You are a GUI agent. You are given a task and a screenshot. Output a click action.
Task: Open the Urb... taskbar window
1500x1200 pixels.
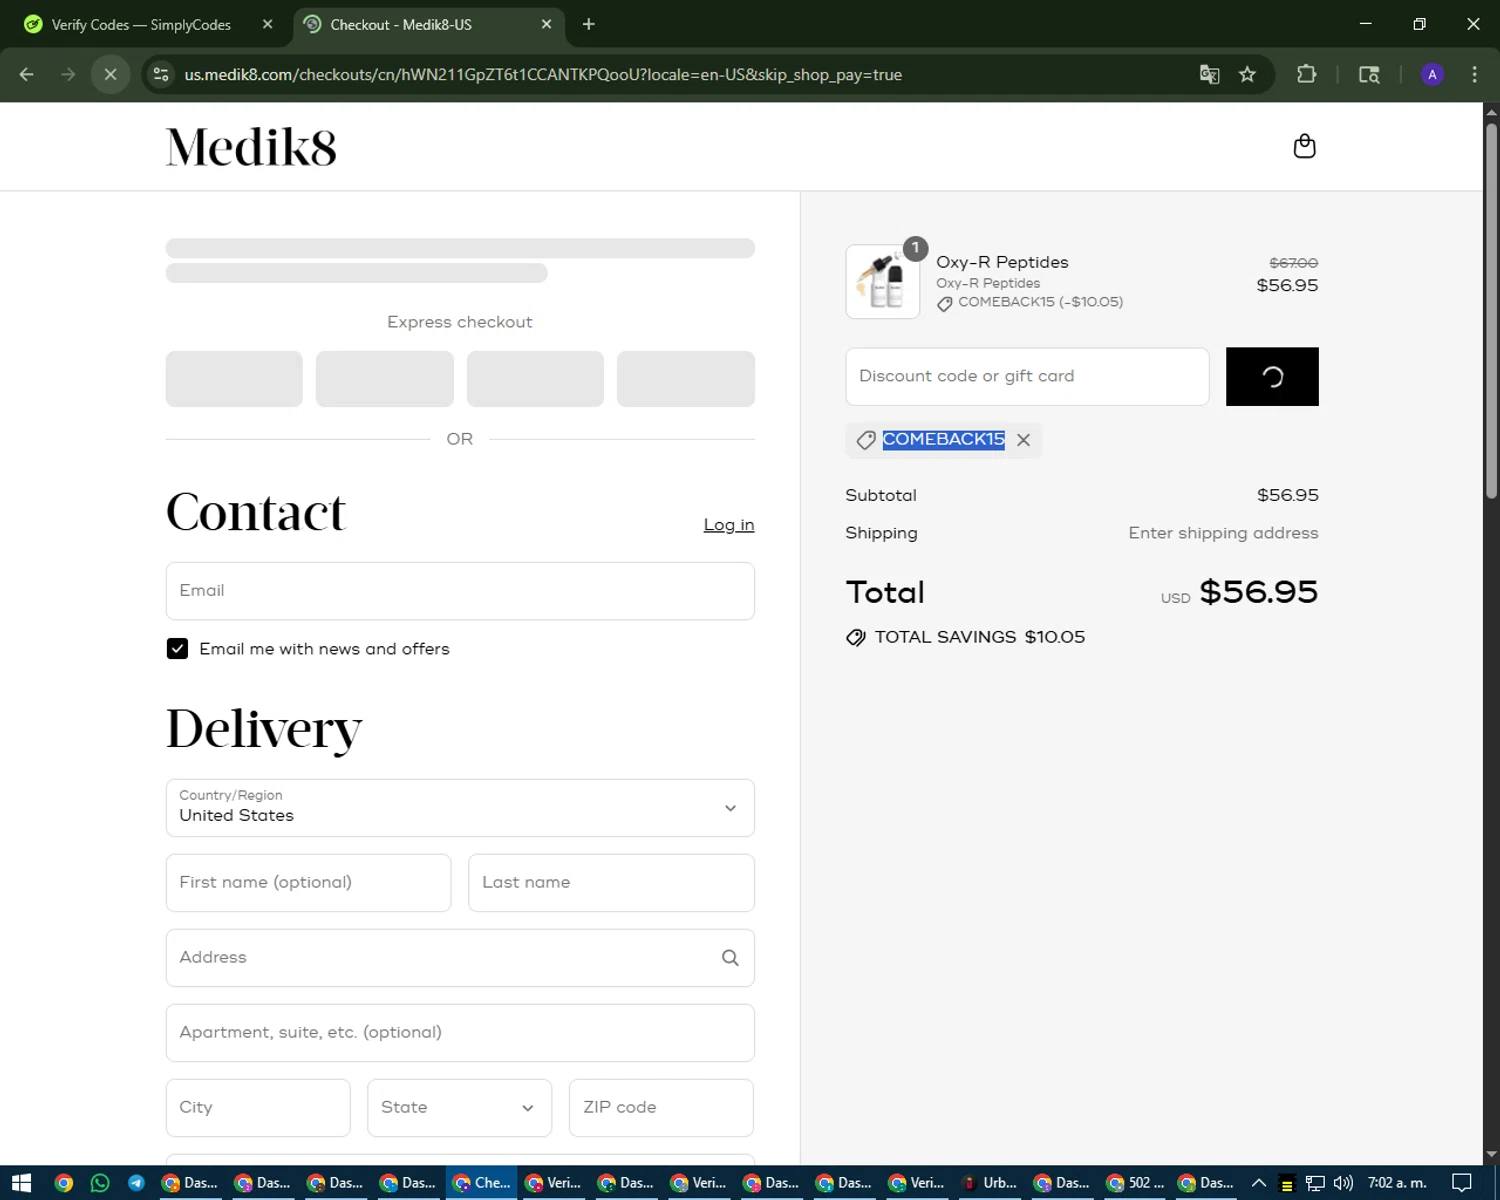coord(990,1183)
